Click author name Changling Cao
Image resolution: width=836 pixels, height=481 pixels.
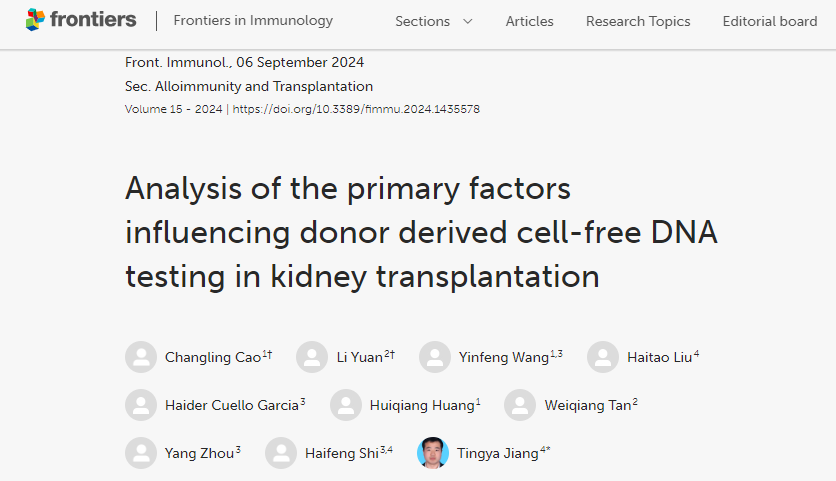(212, 357)
